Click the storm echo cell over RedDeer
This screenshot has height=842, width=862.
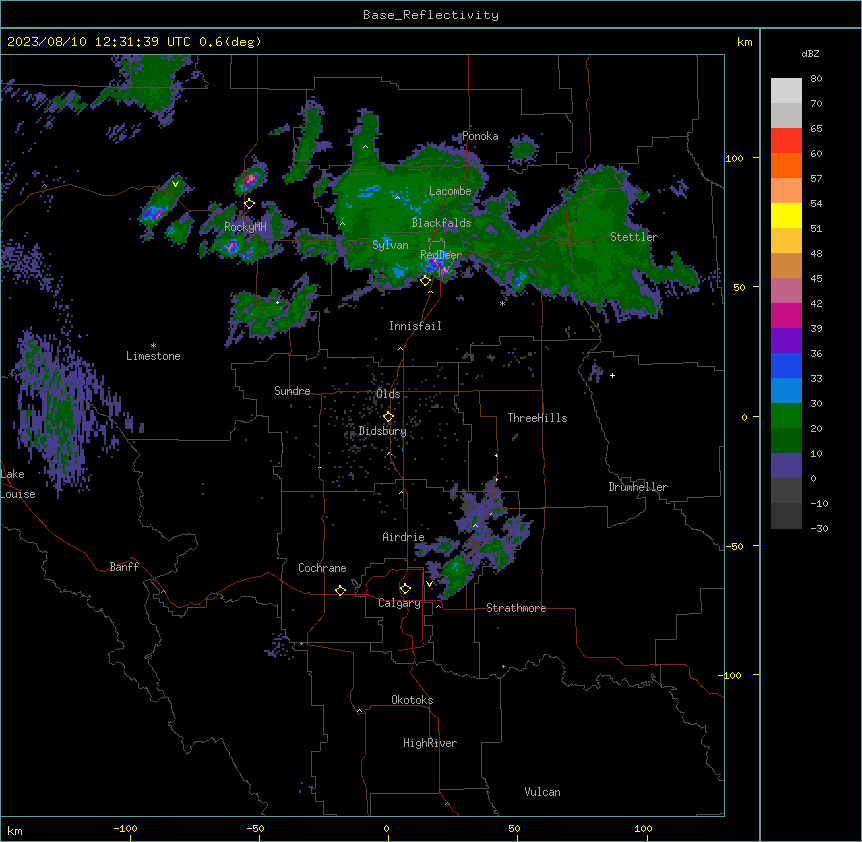(x=438, y=267)
